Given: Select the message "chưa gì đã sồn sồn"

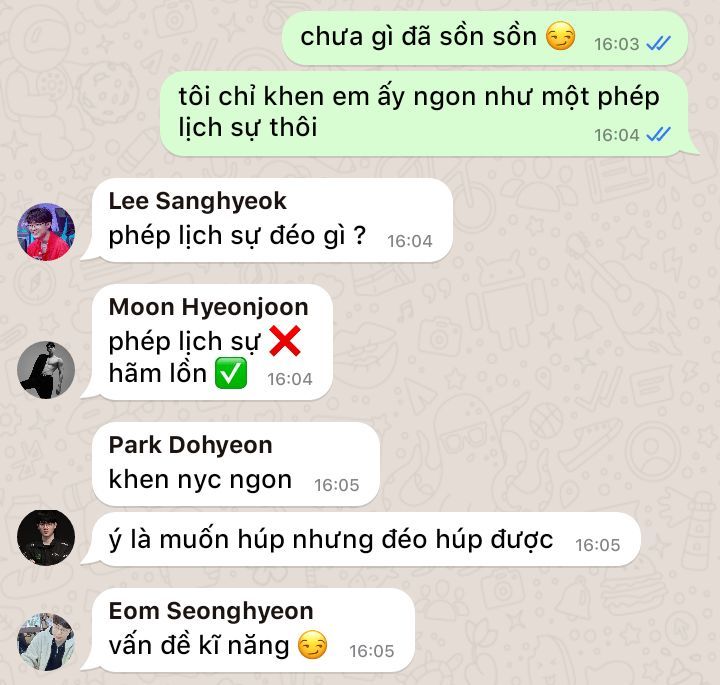Looking at the screenshot, I should click(485, 38).
